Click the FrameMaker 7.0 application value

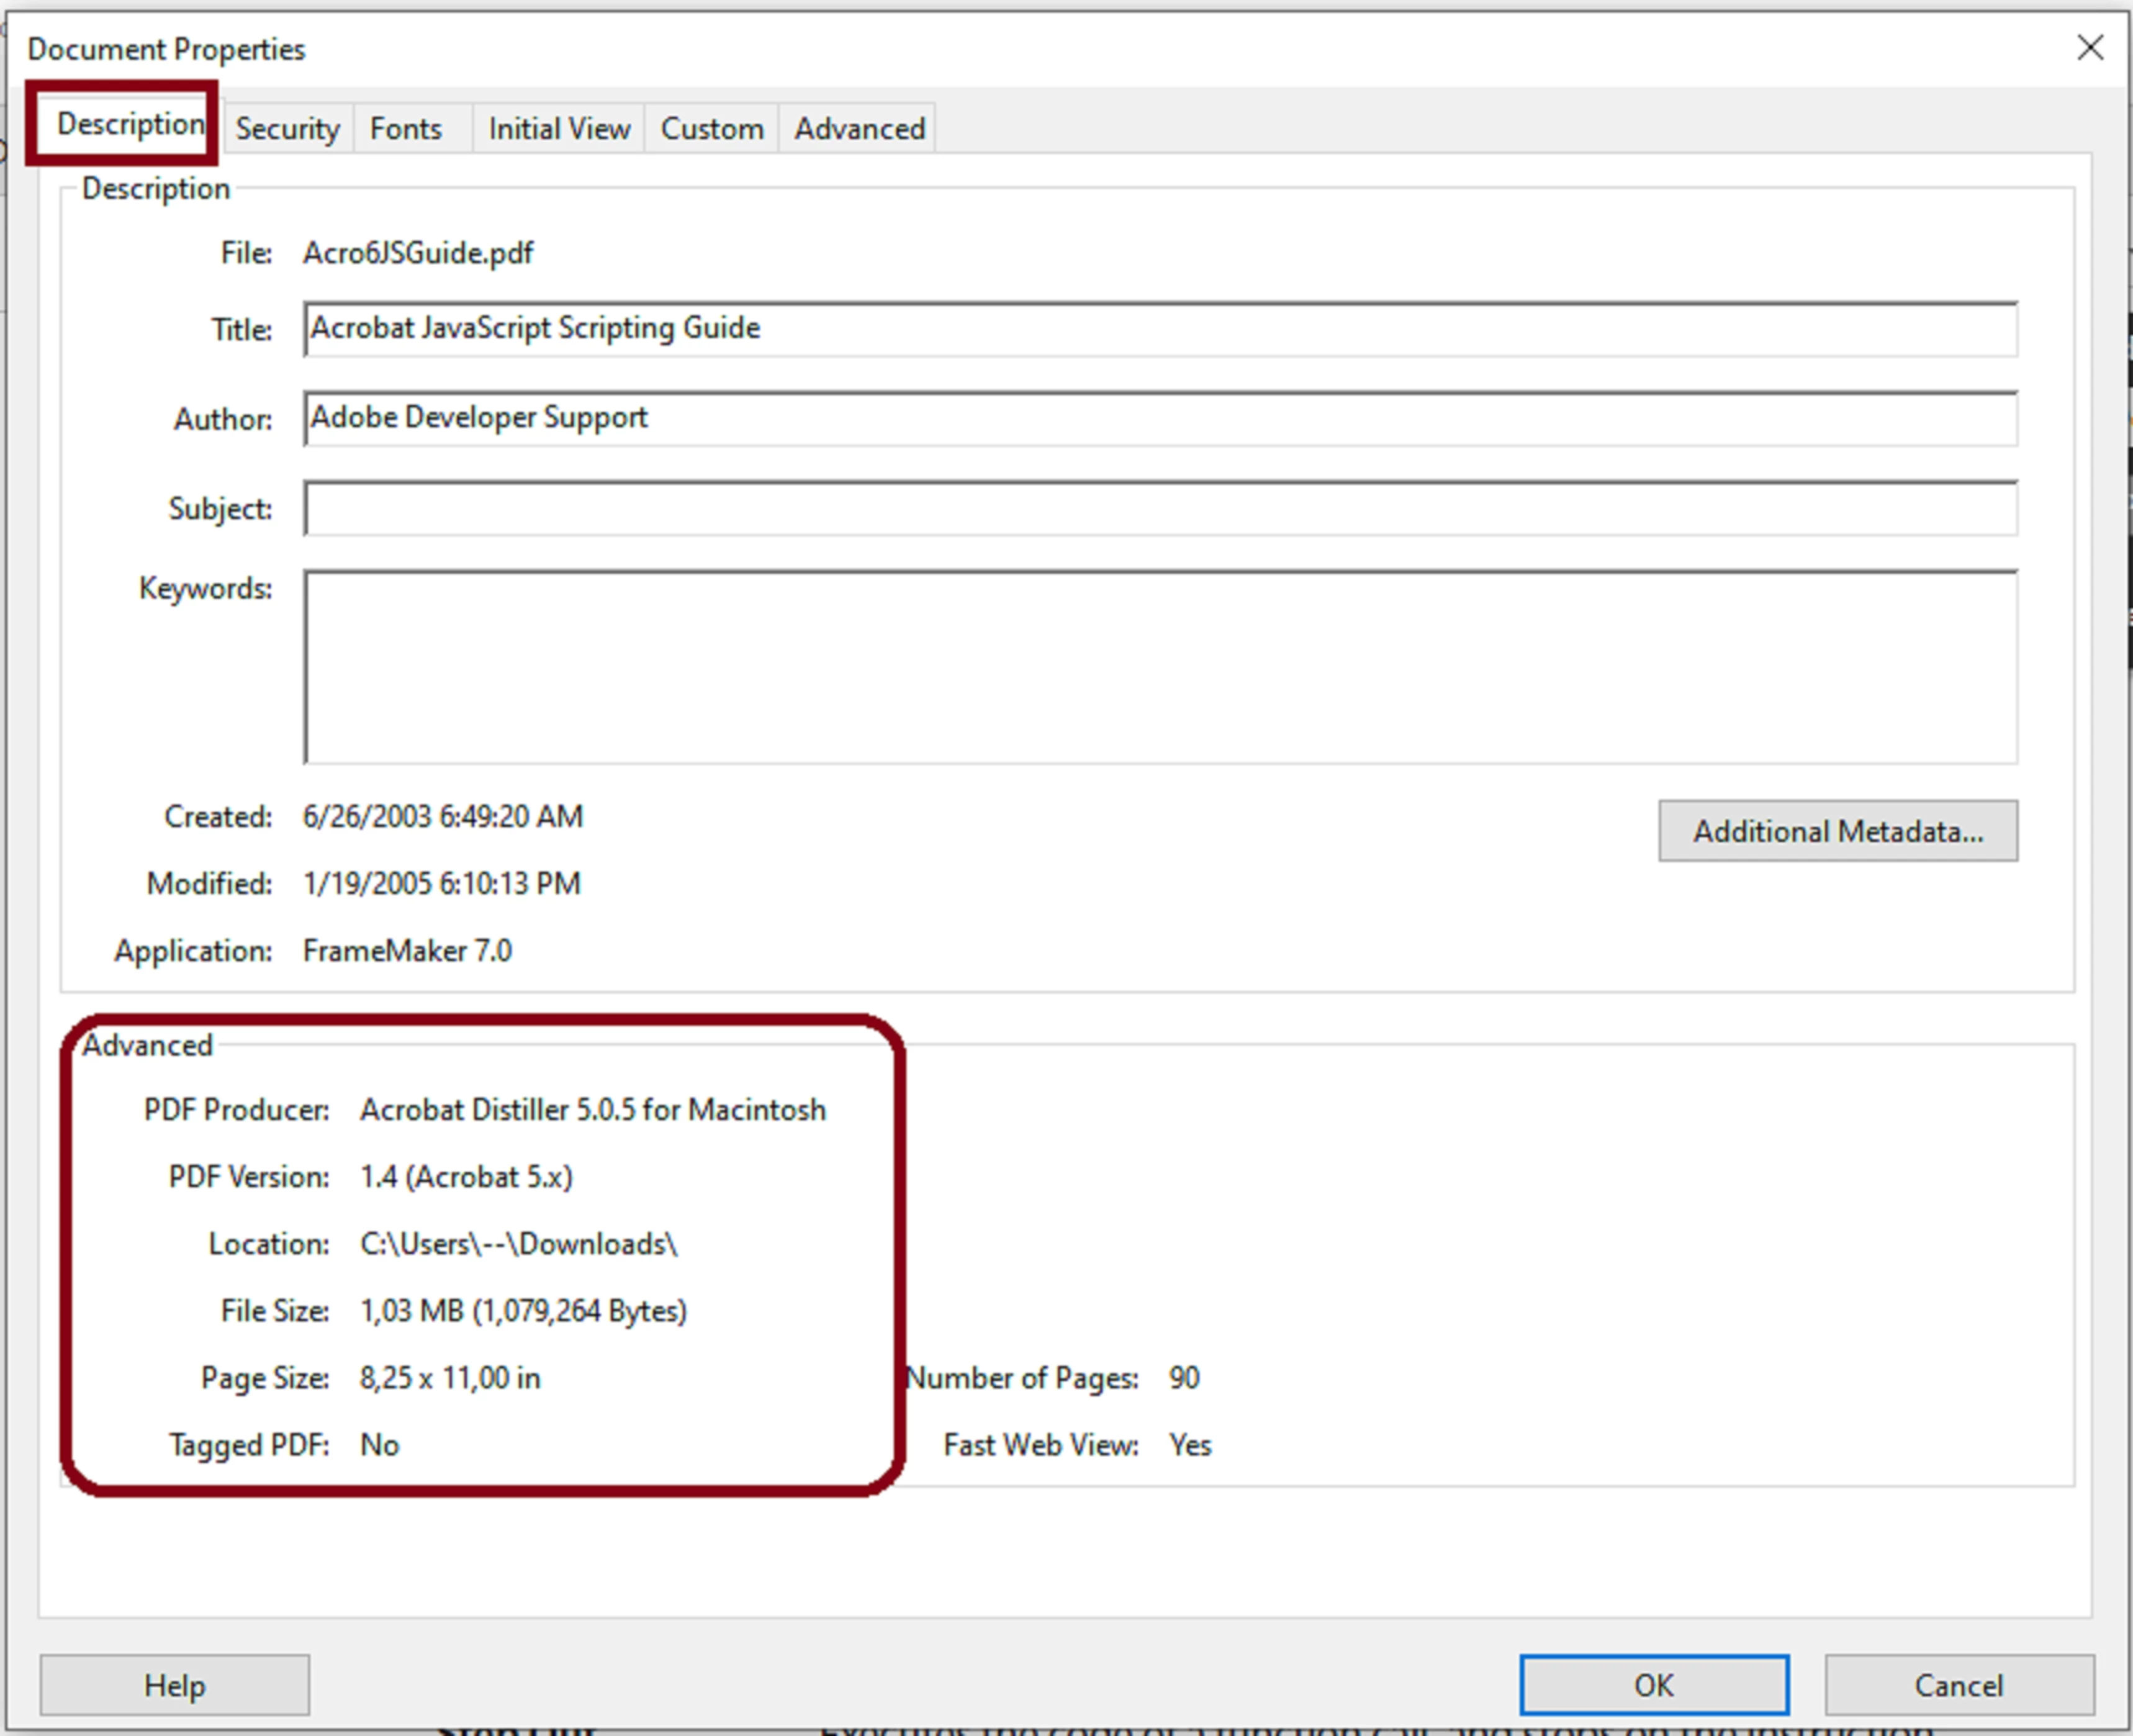coord(407,951)
